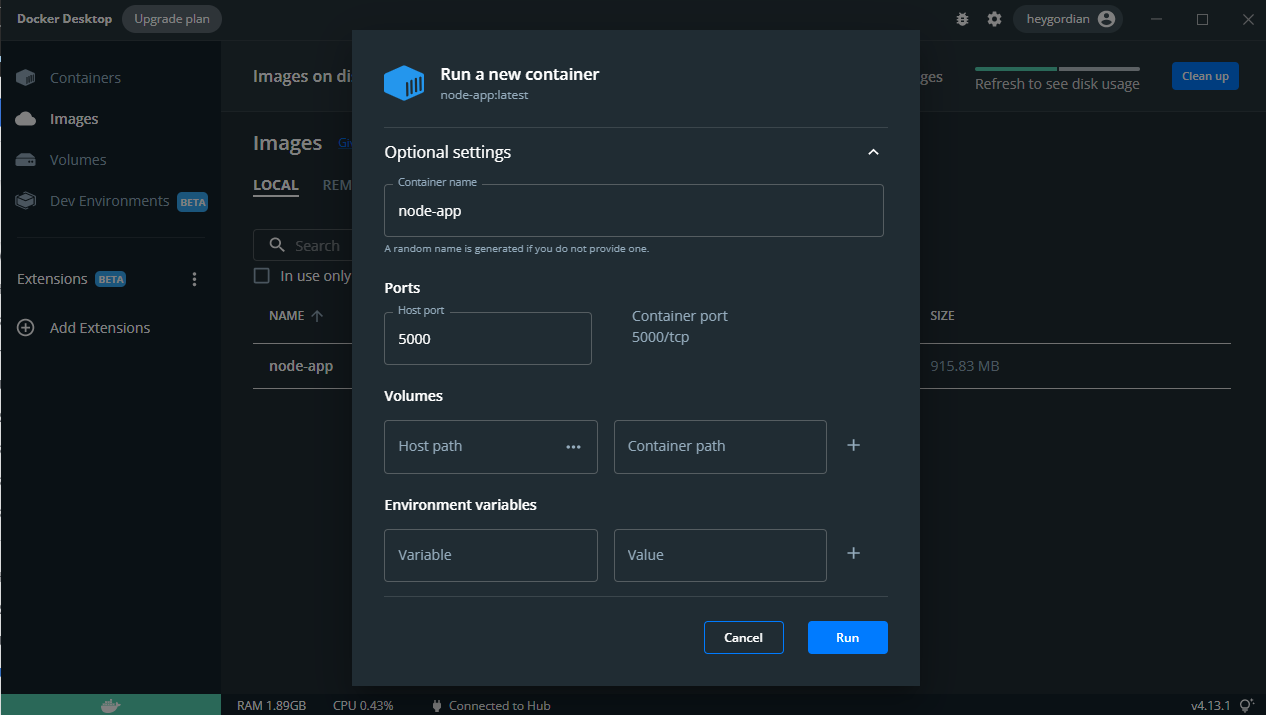Click the Refresh to see disk usage text
Viewport: 1266px width, 715px height.
(1057, 85)
